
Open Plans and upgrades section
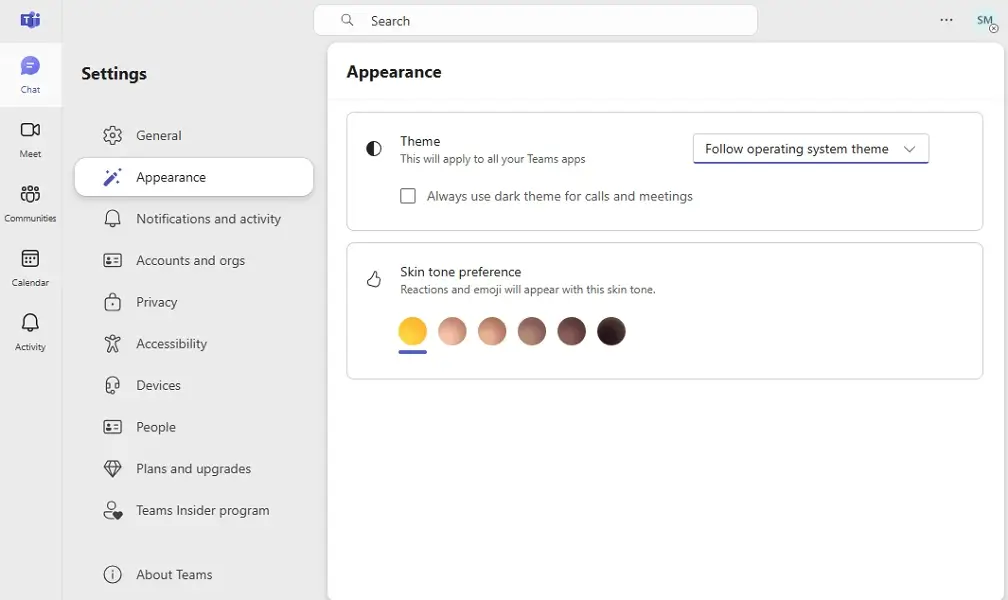tap(194, 469)
